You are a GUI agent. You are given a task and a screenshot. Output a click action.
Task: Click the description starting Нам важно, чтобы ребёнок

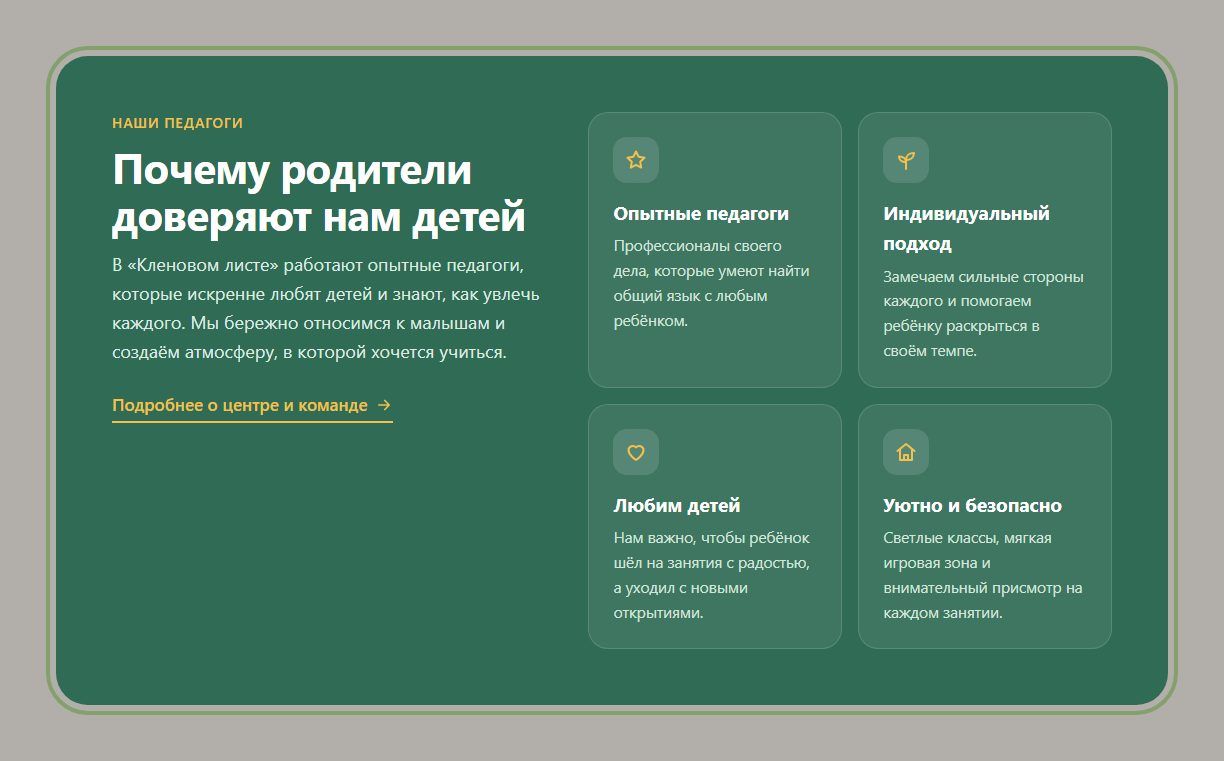(x=712, y=575)
